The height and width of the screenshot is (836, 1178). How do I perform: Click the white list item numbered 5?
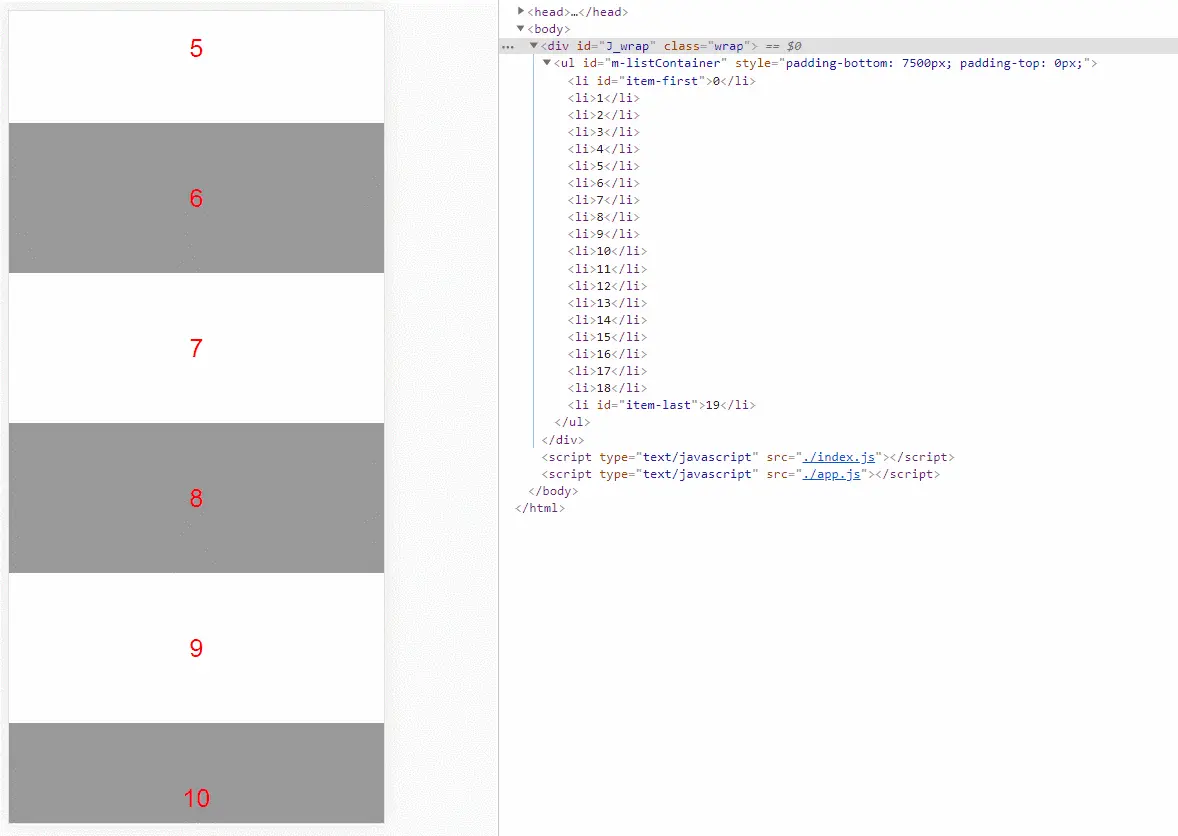(196, 67)
